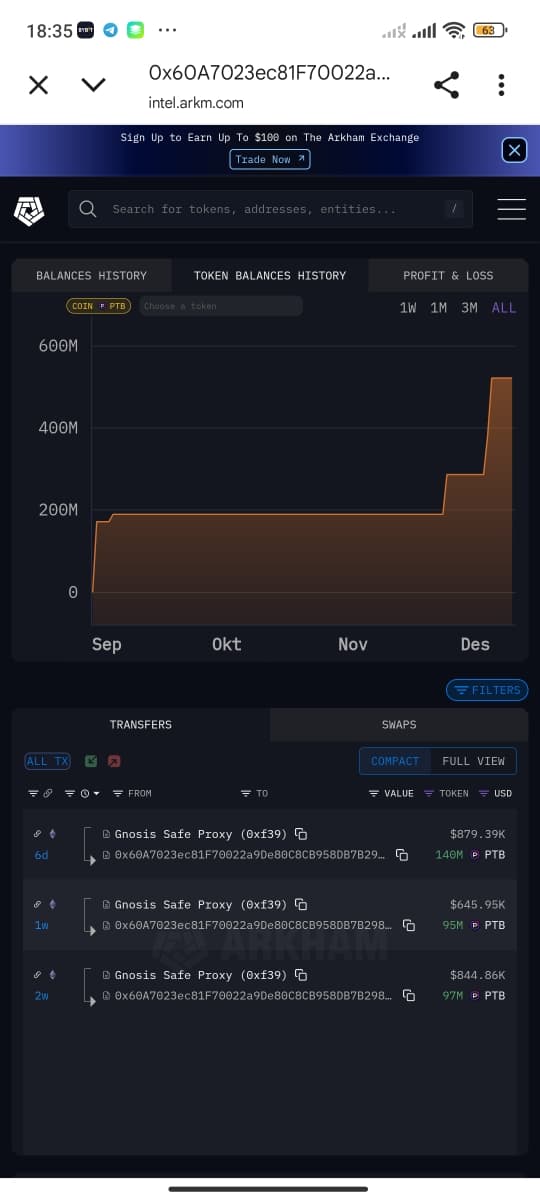Click Ethereum chain icon on 6d transfer
This screenshot has width=540, height=1200.
(53, 834)
